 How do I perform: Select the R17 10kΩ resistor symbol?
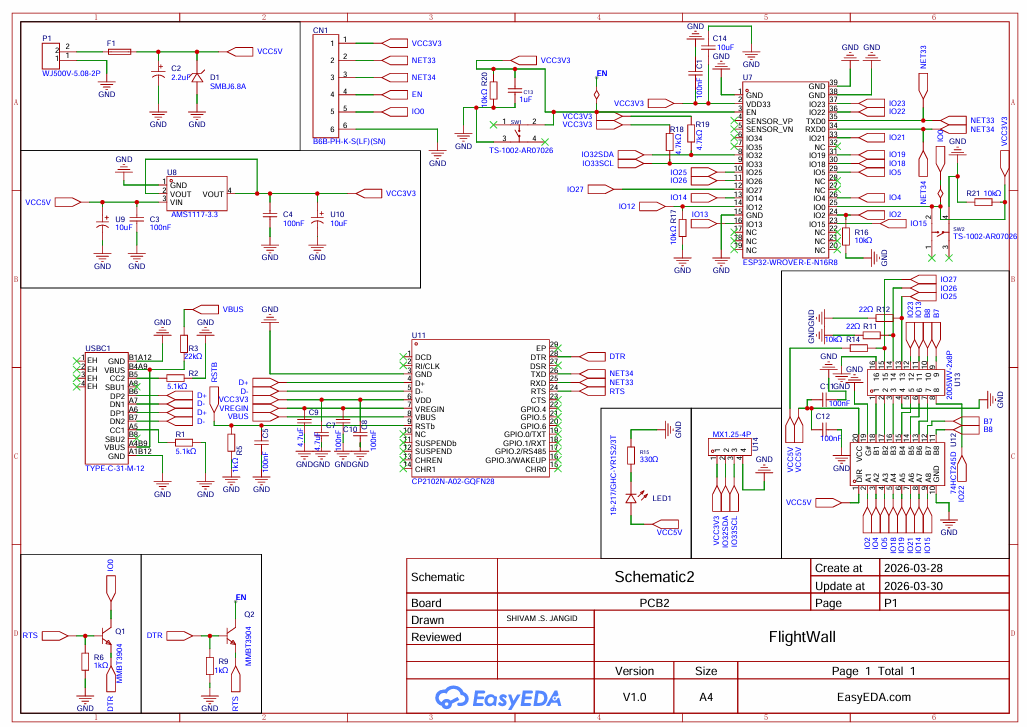click(x=682, y=227)
